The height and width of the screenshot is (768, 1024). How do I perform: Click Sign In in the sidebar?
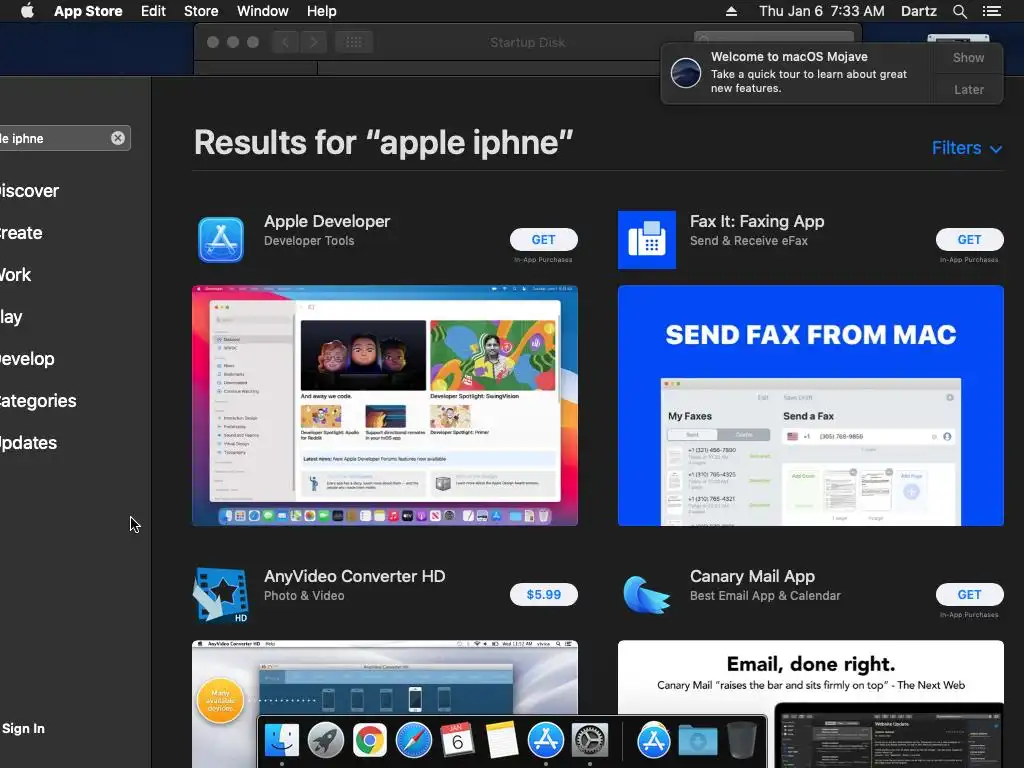coord(23,728)
